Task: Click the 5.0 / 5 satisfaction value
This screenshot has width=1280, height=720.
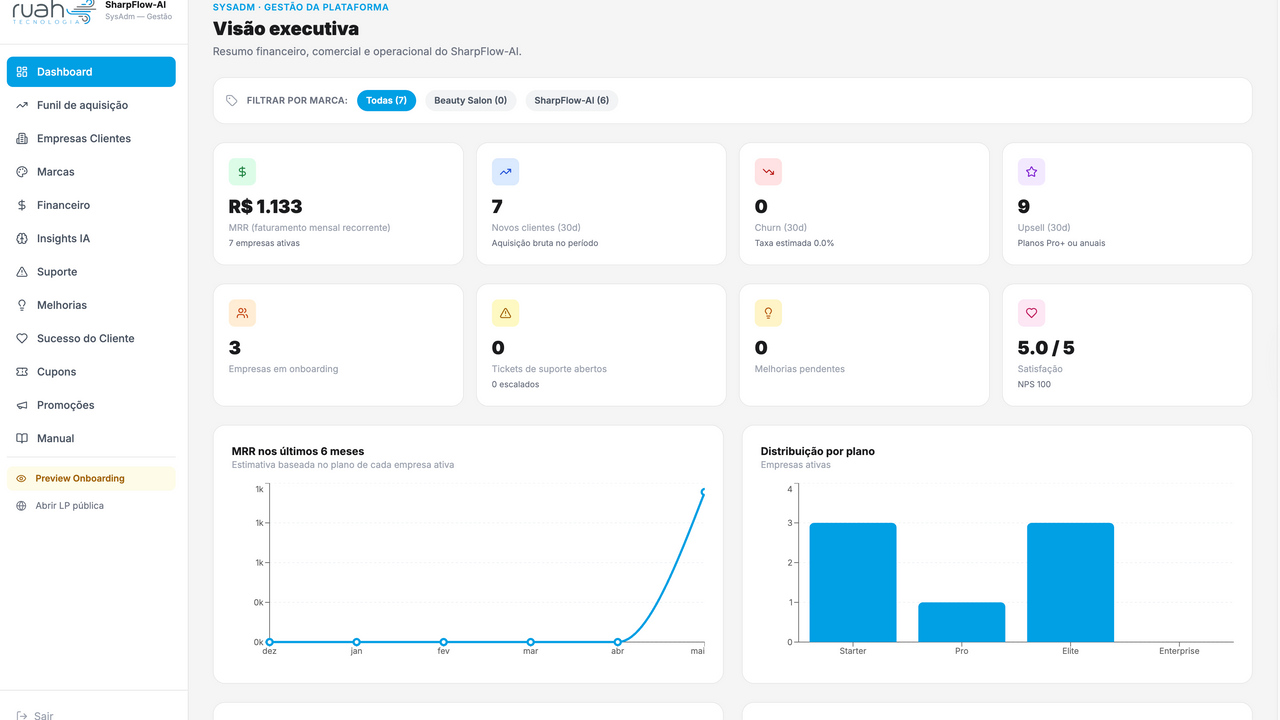Action: (1046, 348)
